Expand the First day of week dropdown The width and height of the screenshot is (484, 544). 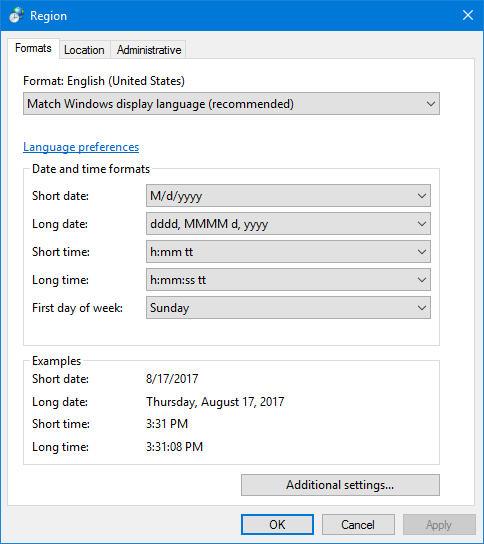(x=288, y=308)
